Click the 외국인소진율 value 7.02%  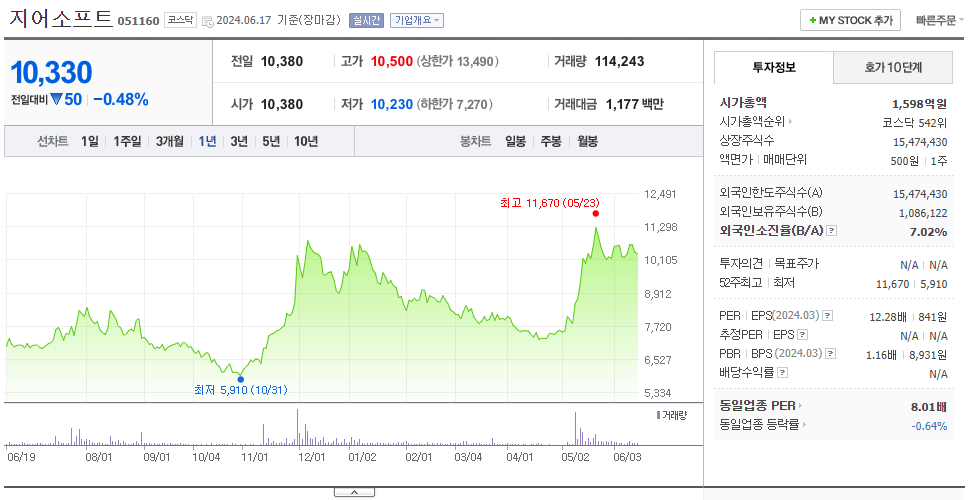click(929, 232)
